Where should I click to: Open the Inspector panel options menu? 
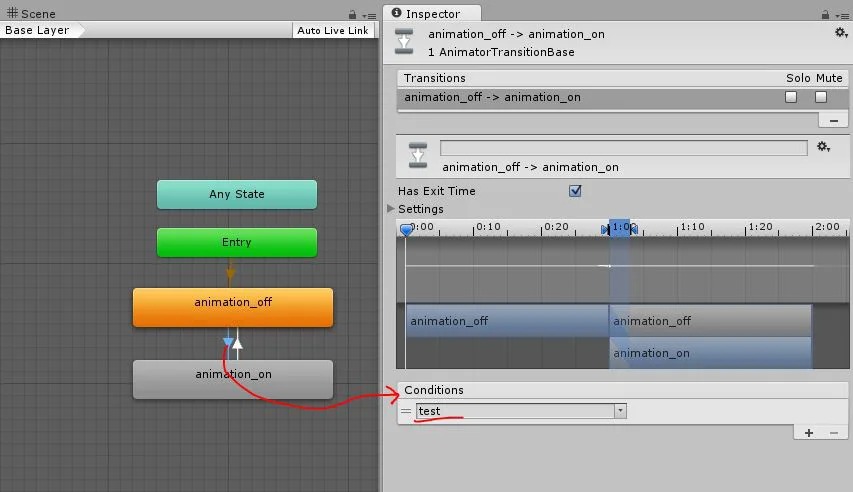841,14
